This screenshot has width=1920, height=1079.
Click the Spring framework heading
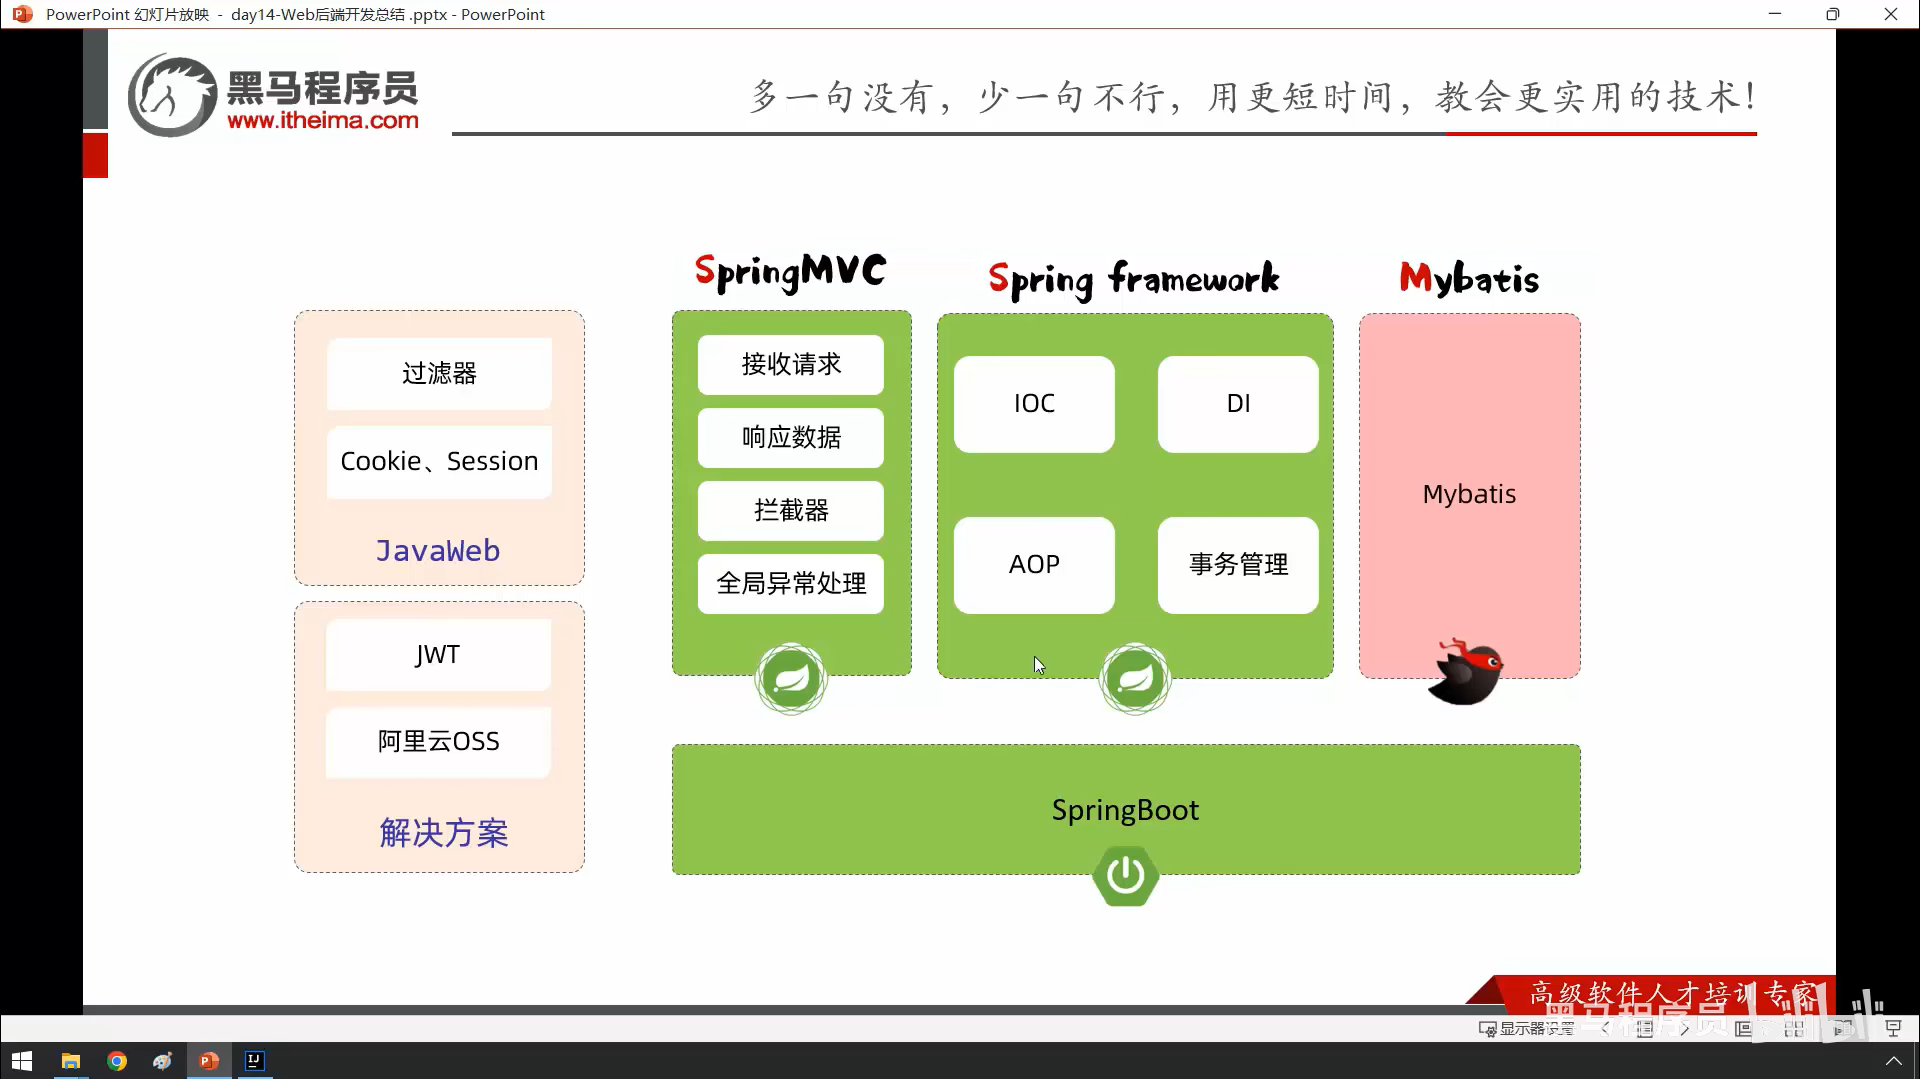point(1134,279)
